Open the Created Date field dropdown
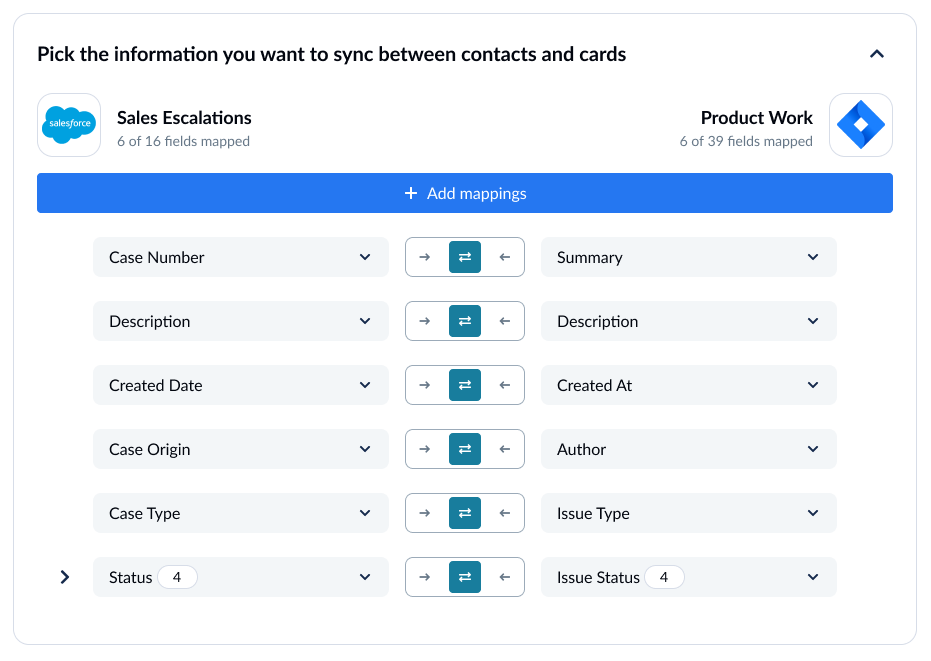 240,385
